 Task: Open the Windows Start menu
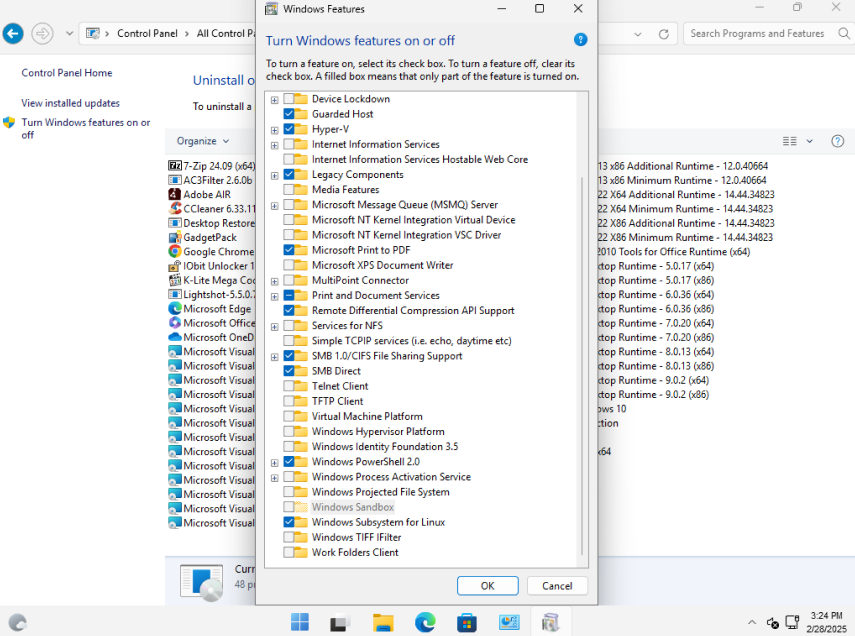(299, 622)
